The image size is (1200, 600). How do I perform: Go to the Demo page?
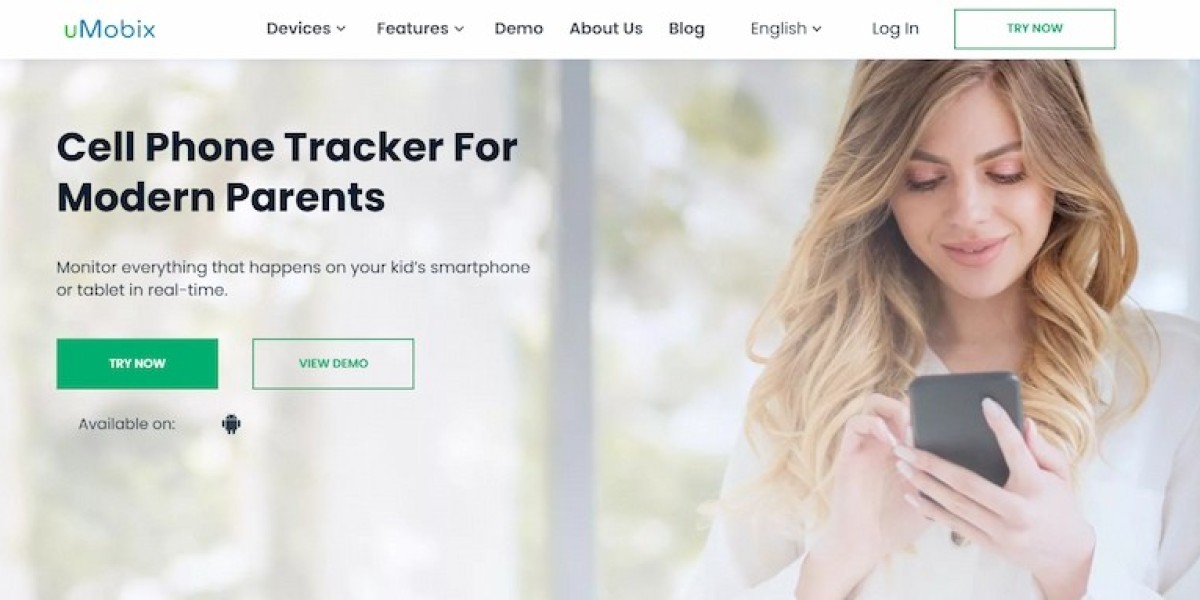(x=519, y=29)
